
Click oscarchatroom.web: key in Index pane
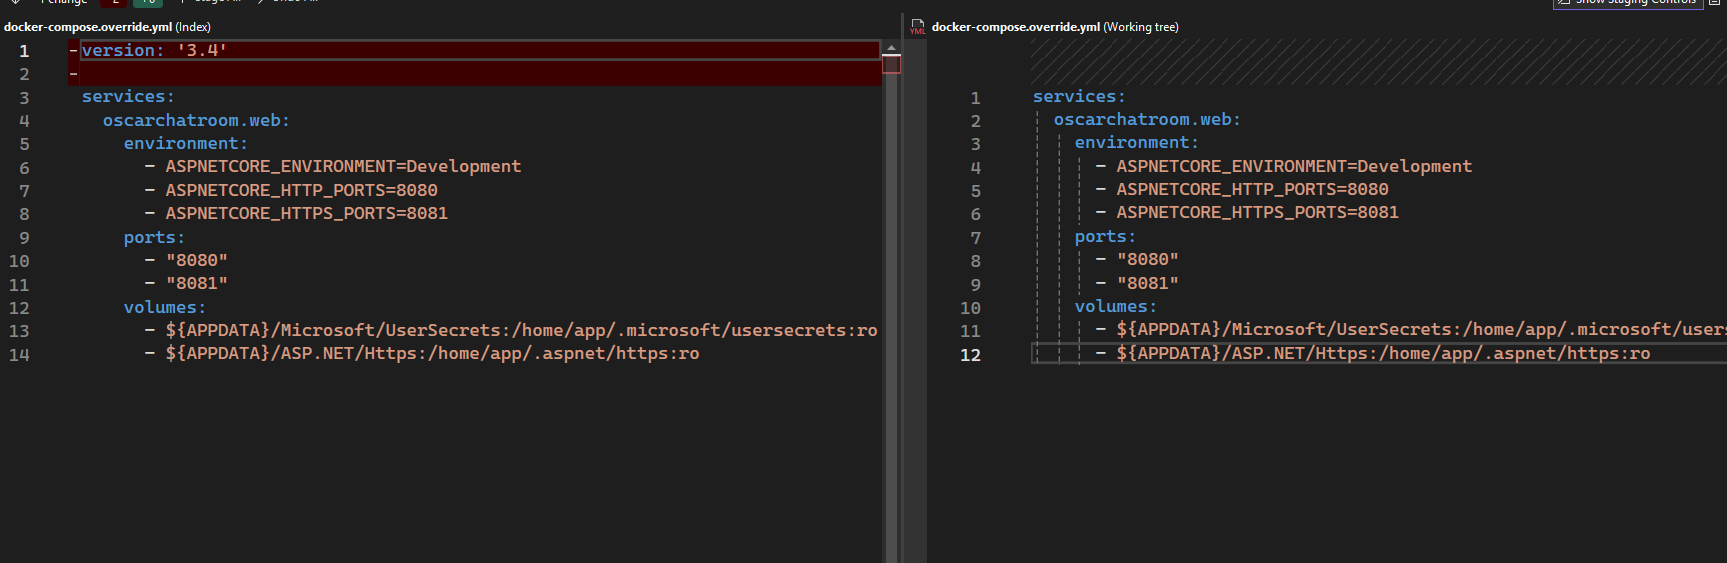[196, 120]
